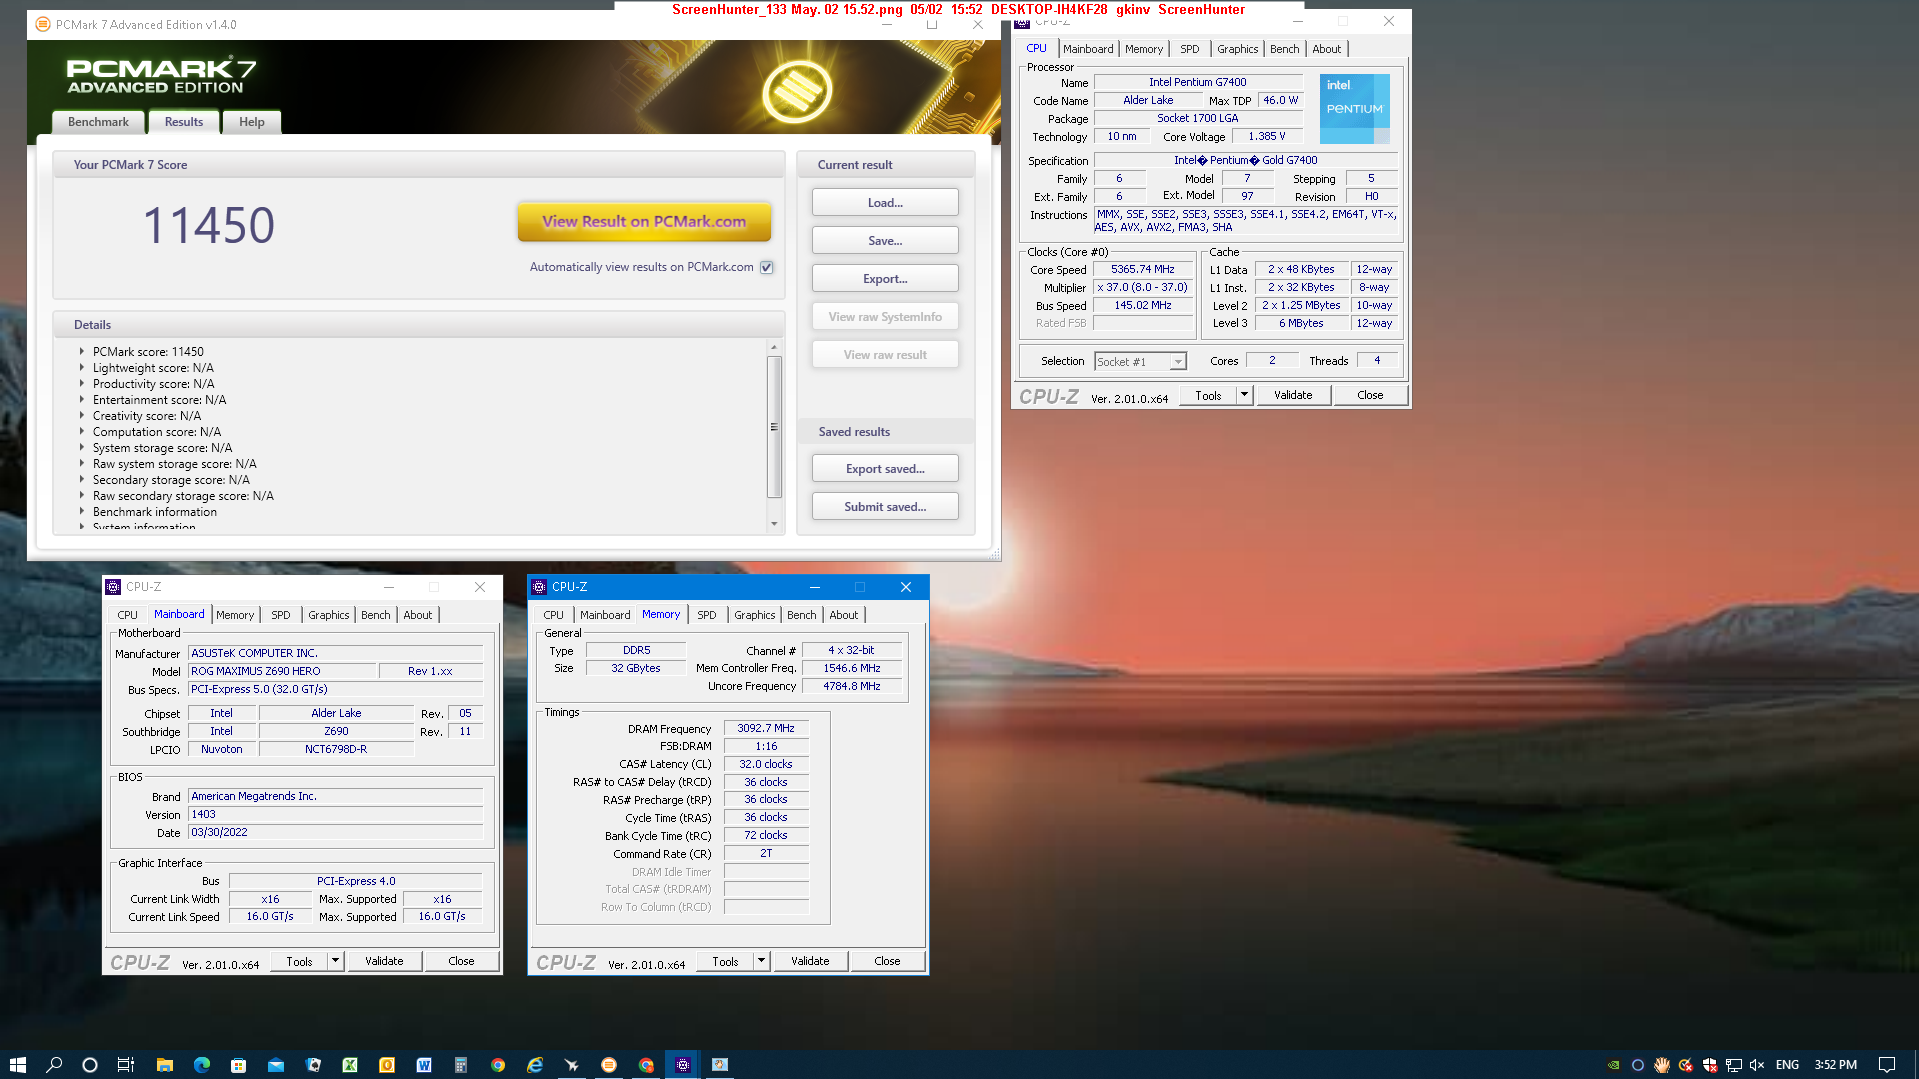Click the Intel Pentium logo in CPU-Z

click(1354, 108)
